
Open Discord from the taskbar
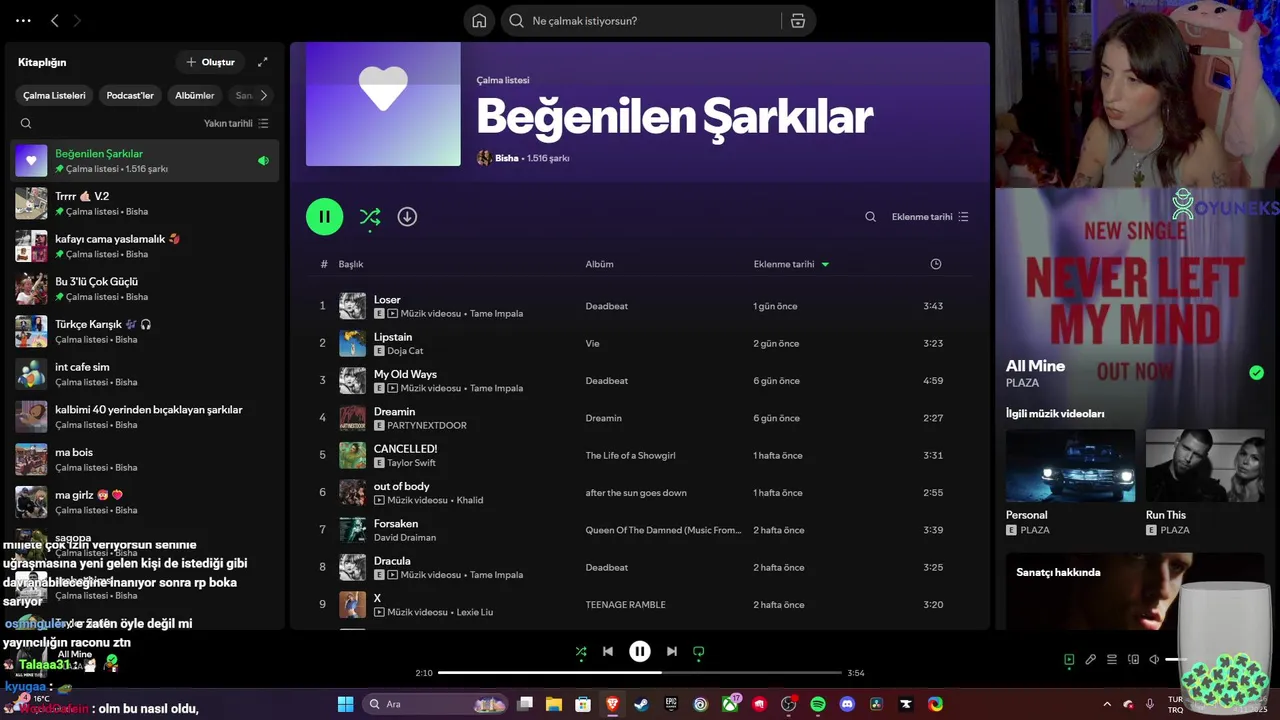coord(847,704)
